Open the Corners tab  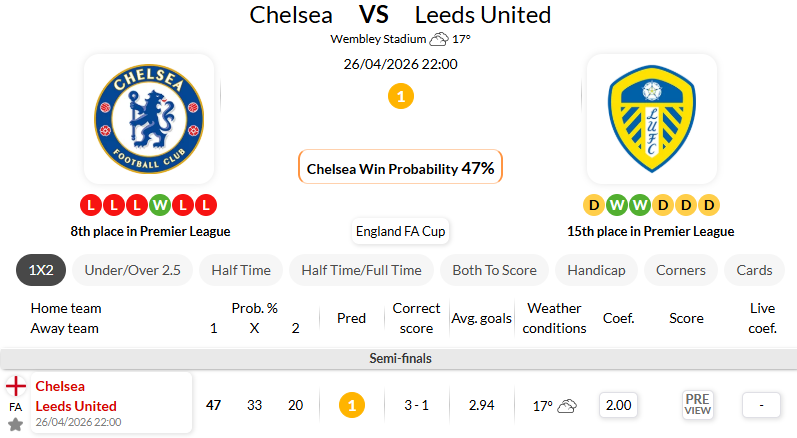681,270
